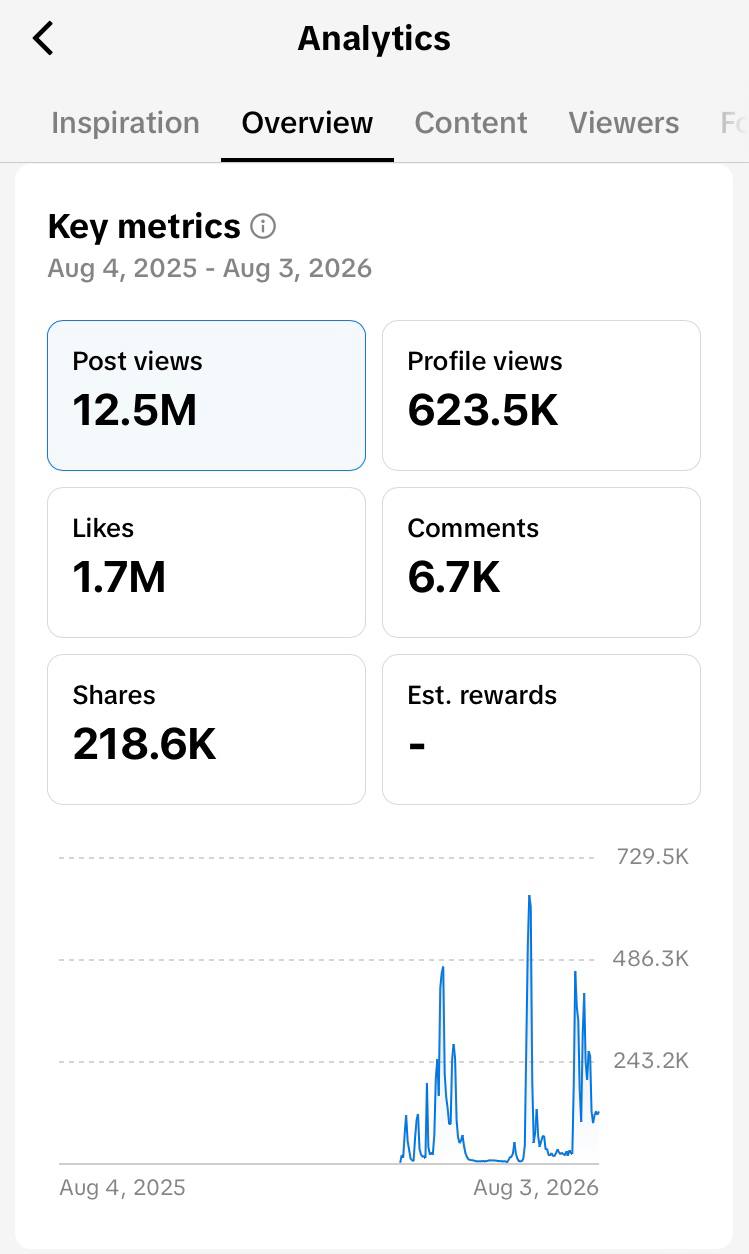Viewport: 749px width, 1254px height.
Task: Tap the Aug 3, 2026 chart end label
Action: click(x=536, y=1187)
